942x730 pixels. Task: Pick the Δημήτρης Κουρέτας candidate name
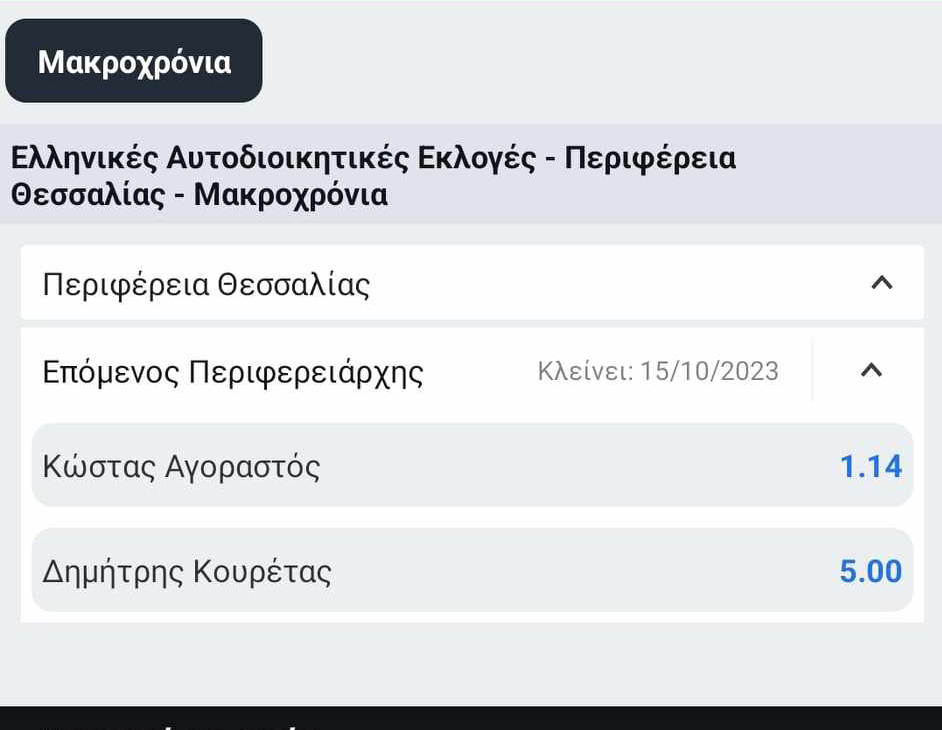tap(187, 572)
